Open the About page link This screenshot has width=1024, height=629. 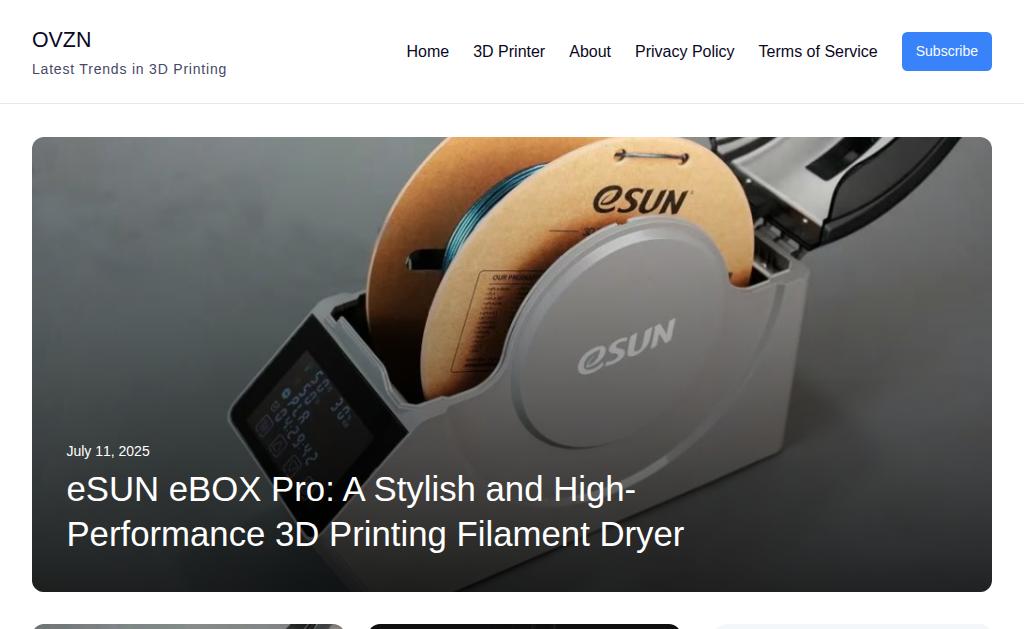pos(590,52)
